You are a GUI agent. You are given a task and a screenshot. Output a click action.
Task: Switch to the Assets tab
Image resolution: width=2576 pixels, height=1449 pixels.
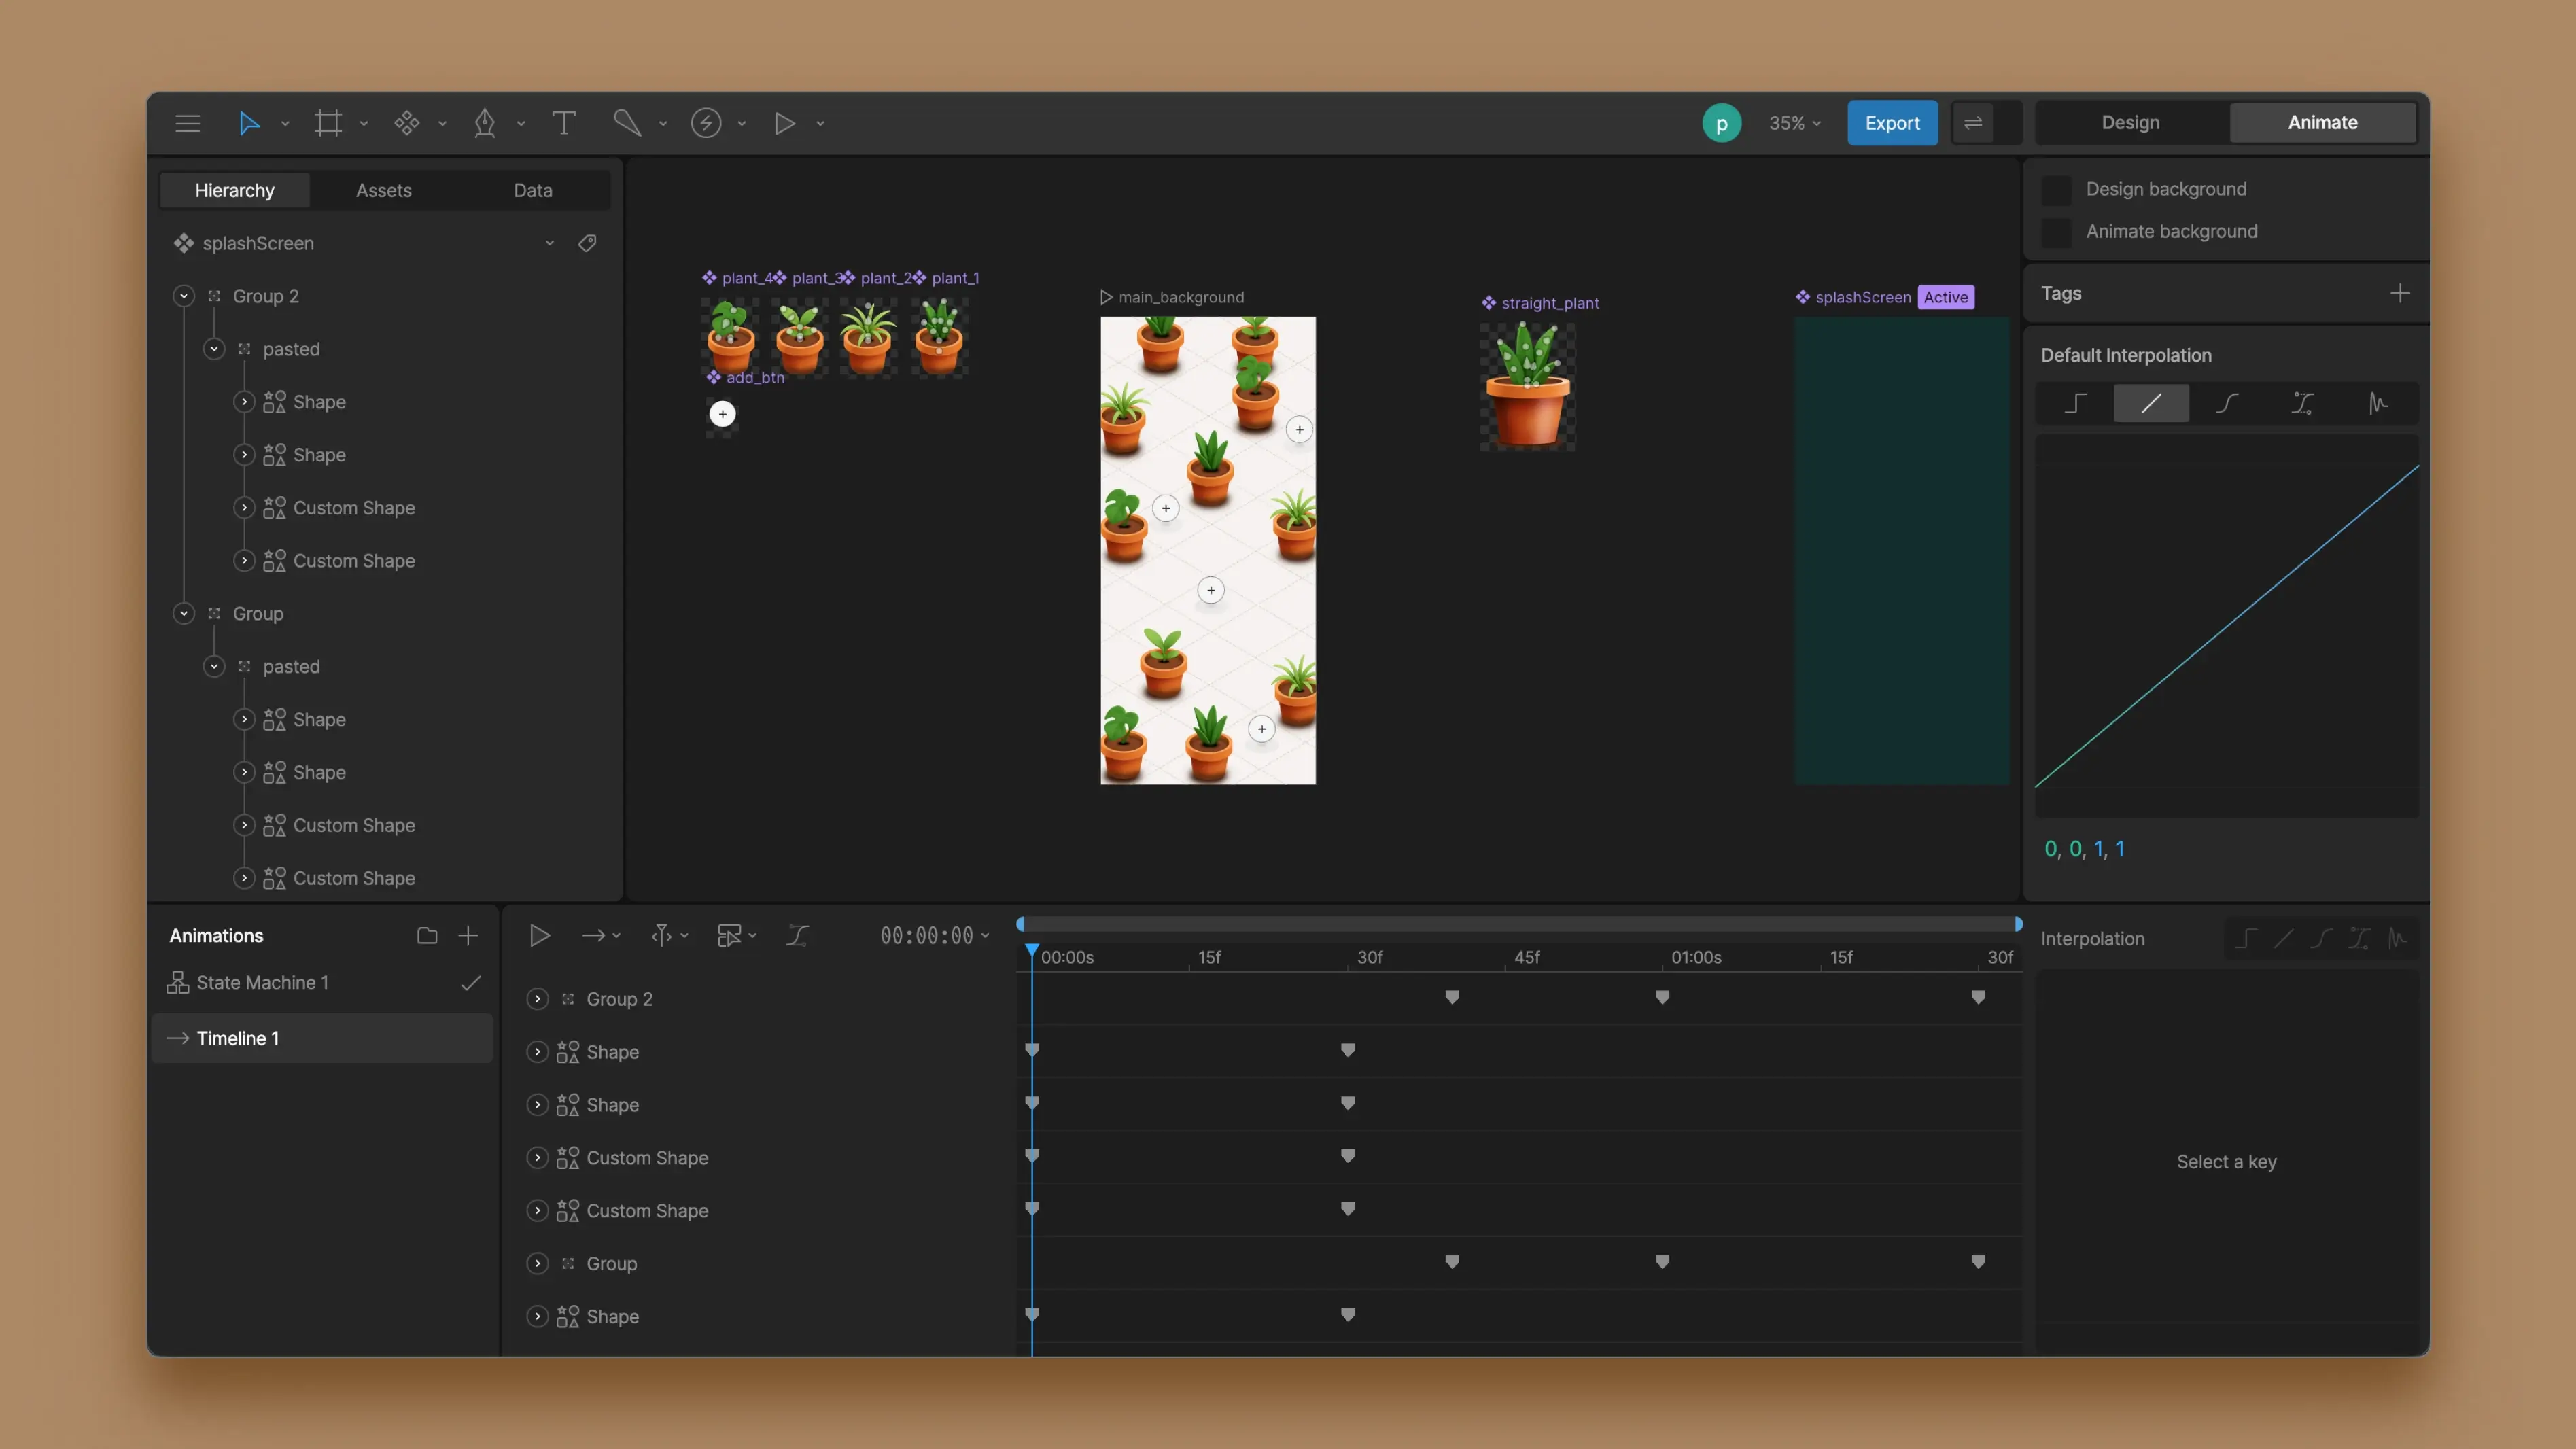pos(383,190)
